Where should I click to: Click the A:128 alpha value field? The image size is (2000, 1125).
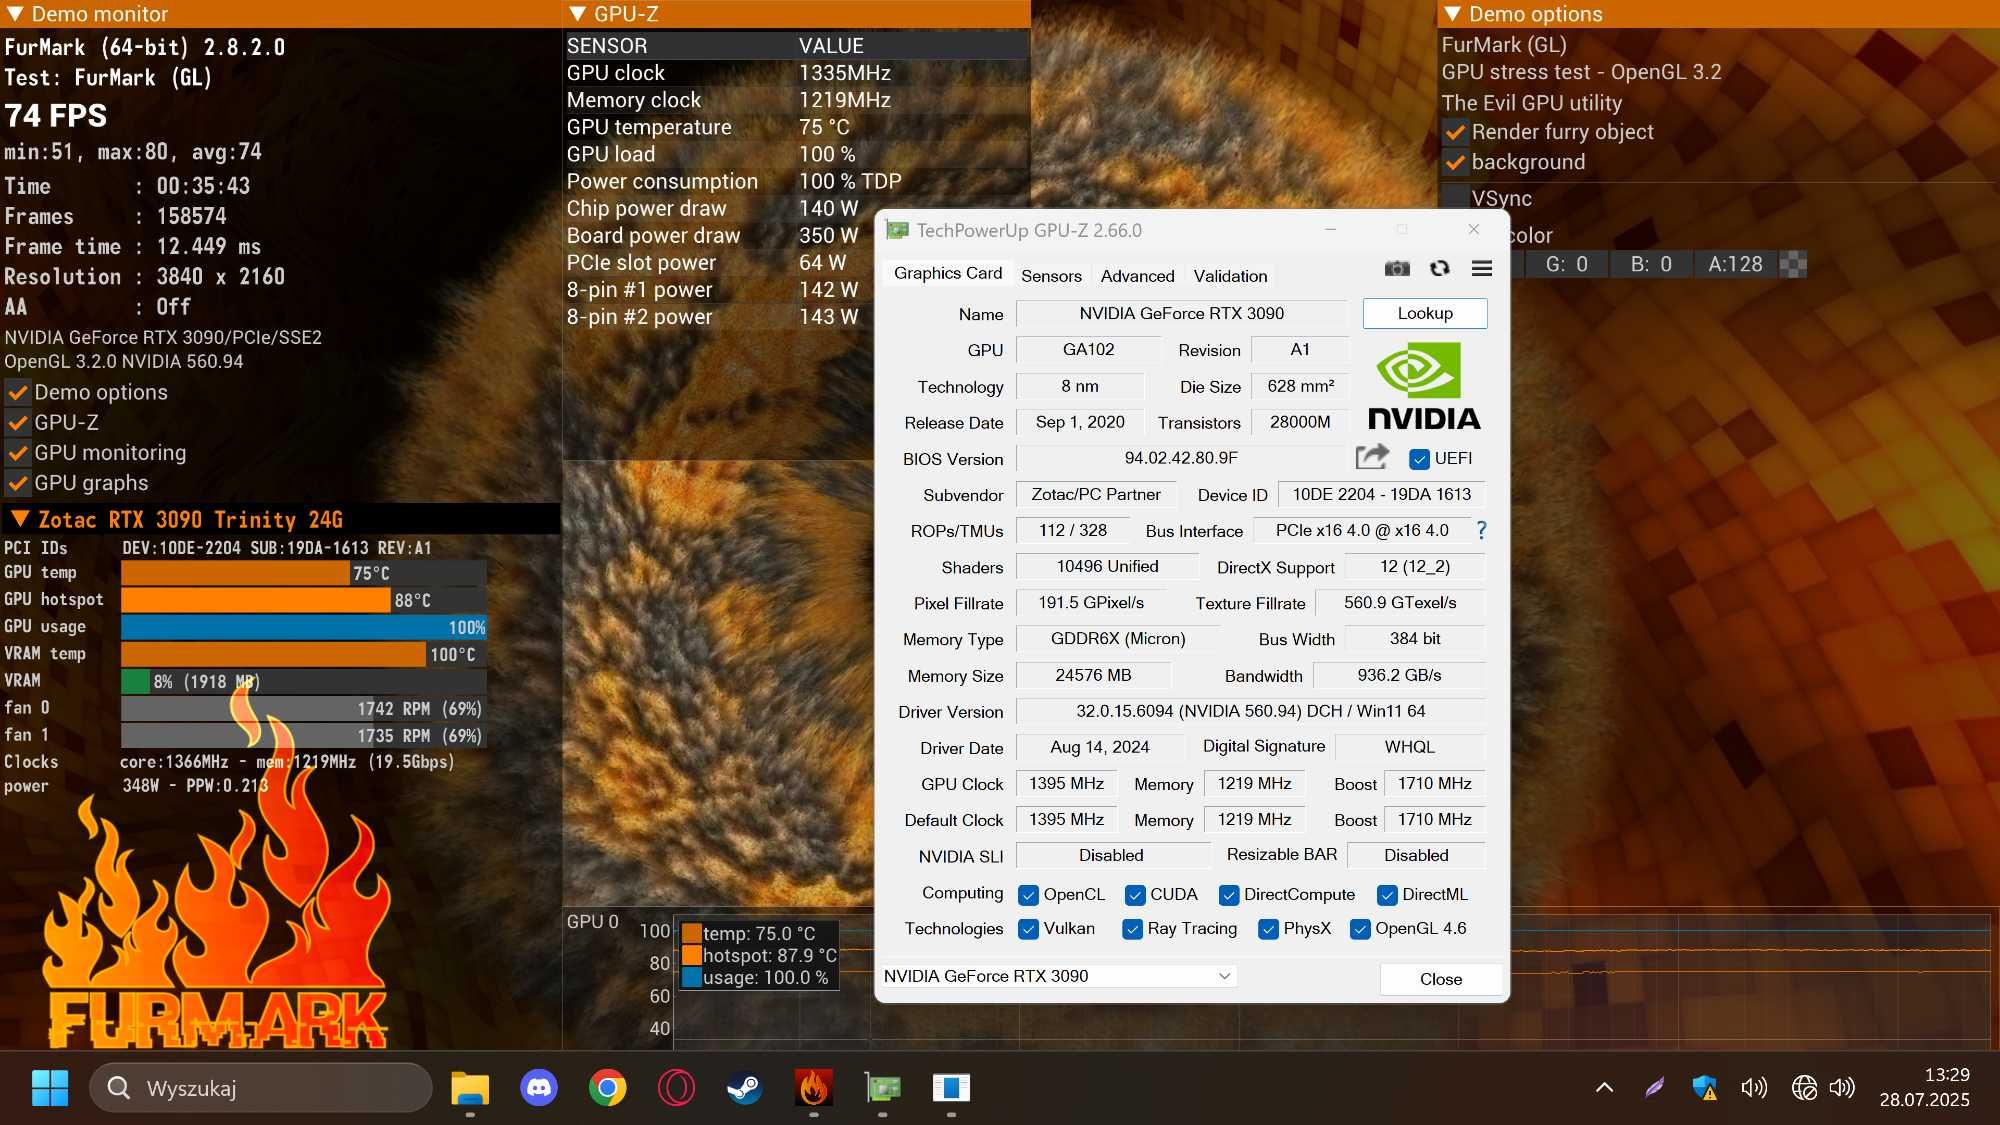click(1736, 264)
